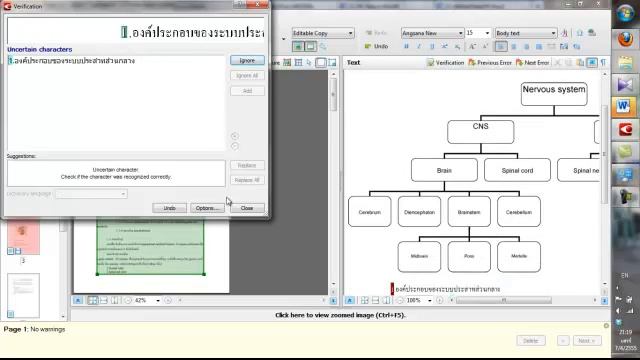Select the picture area tool in image toolbar
The width and height of the screenshot is (640, 360).
(x=287, y=62)
